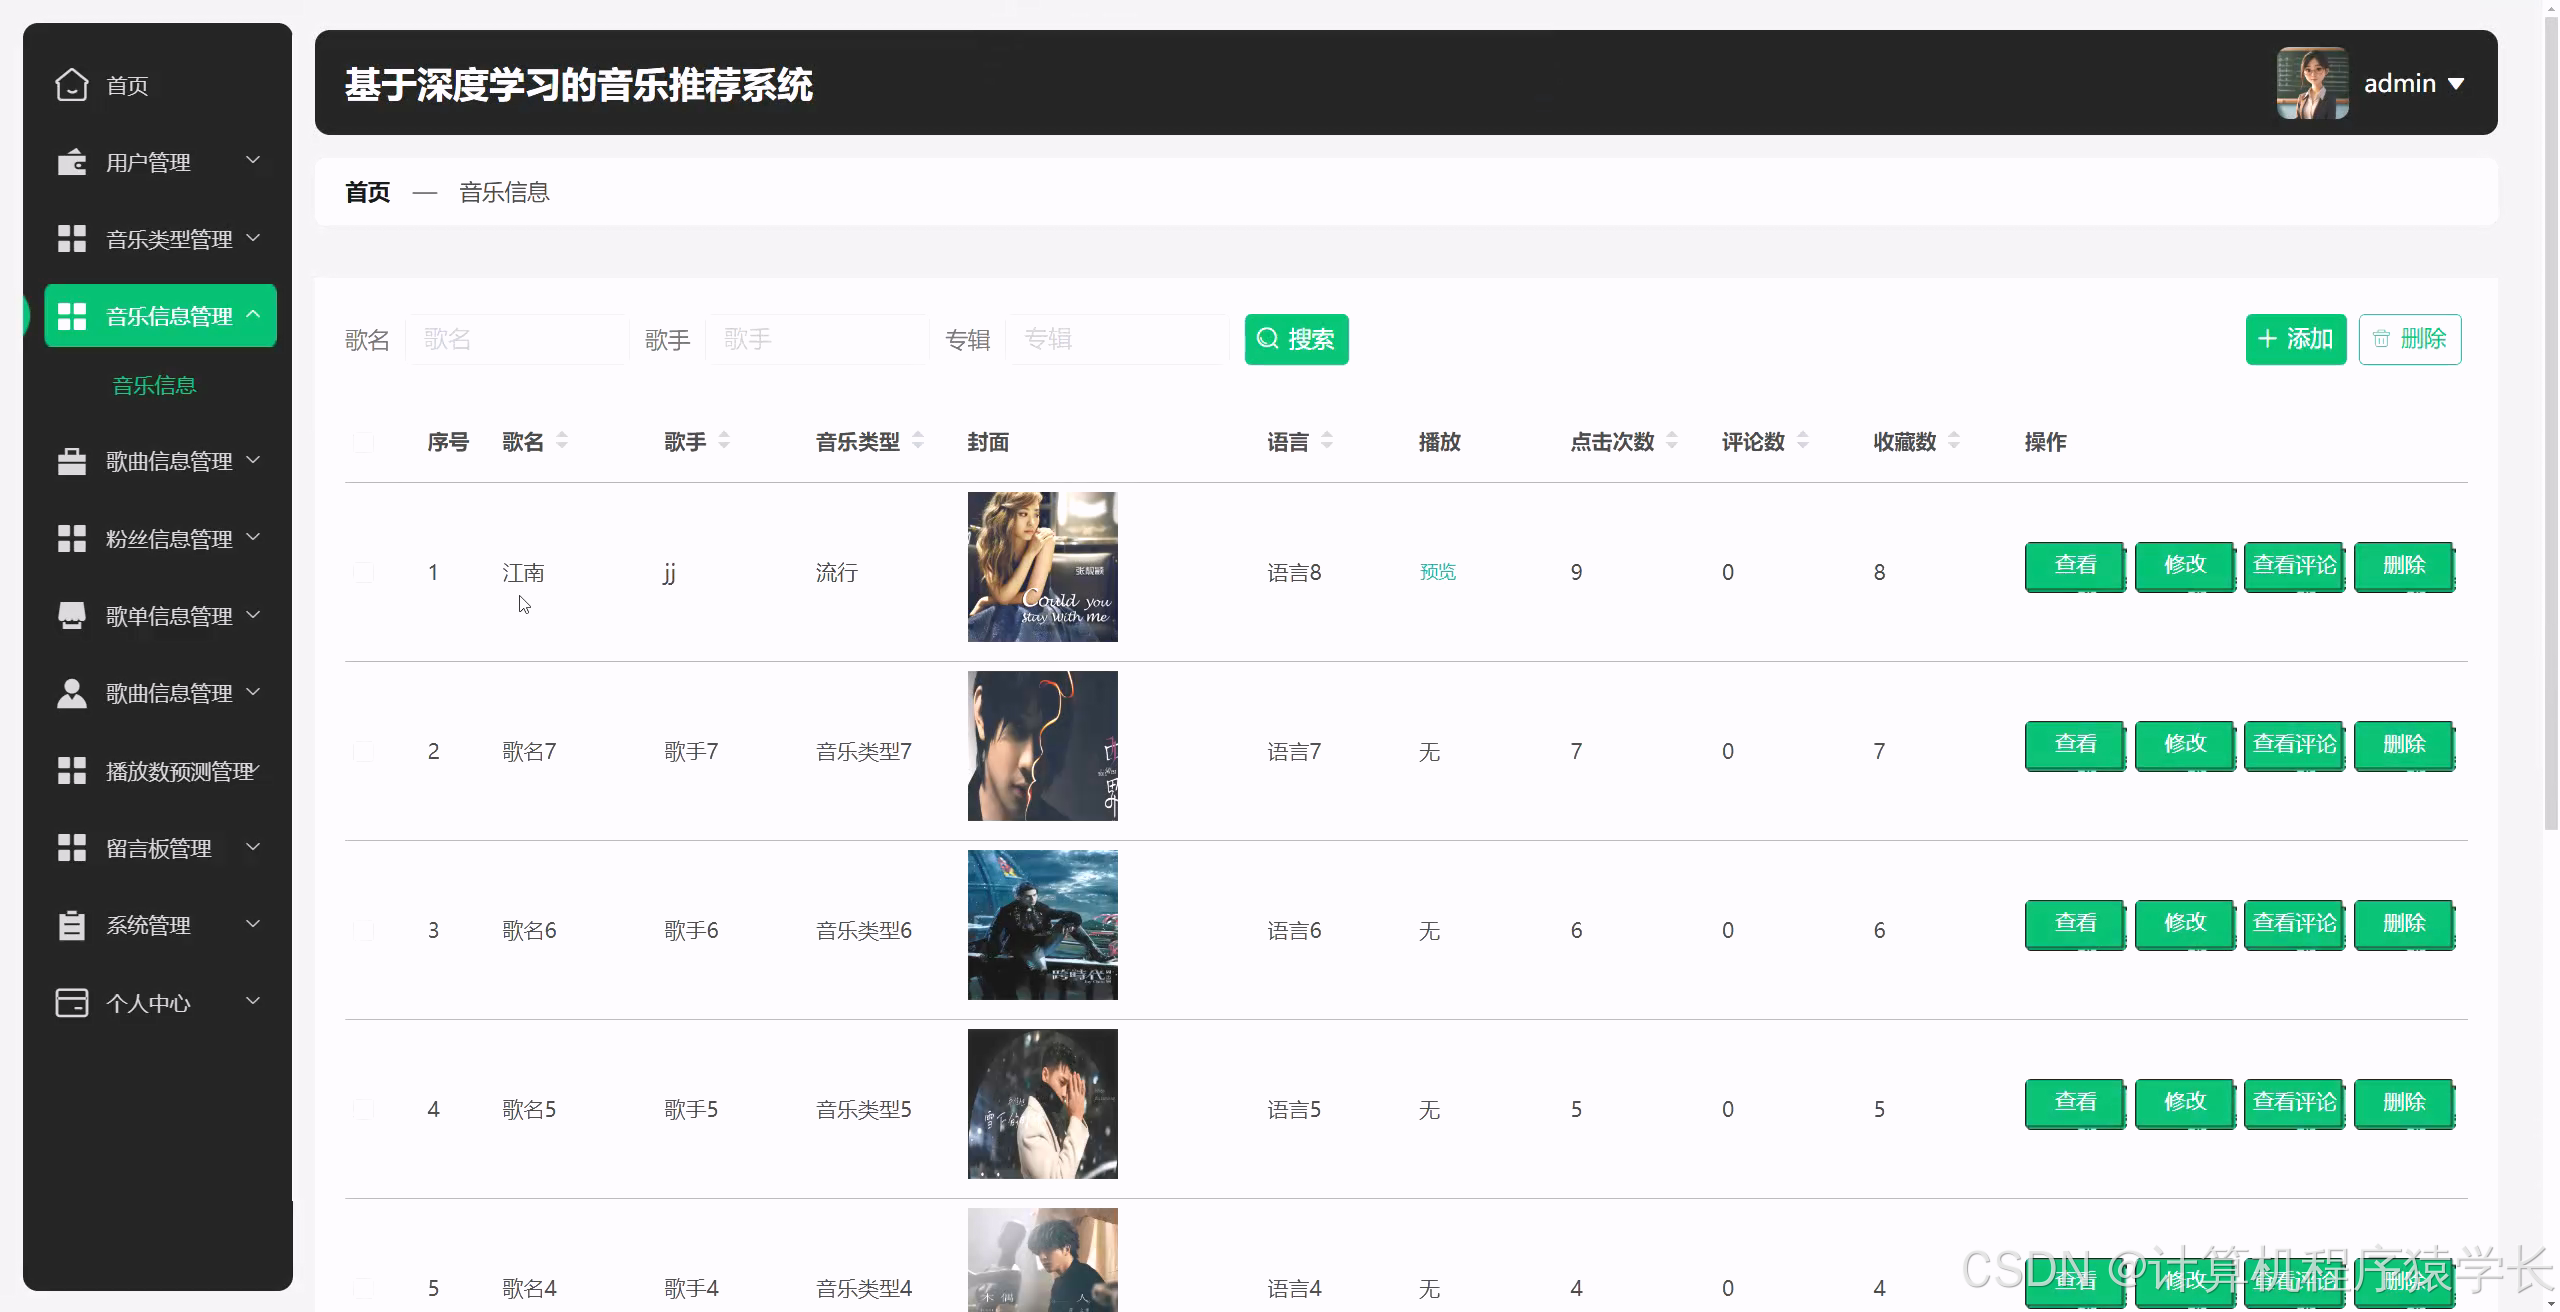Open the 音乐类型管理 menu item
This screenshot has width=2560, height=1312.
point(168,239)
